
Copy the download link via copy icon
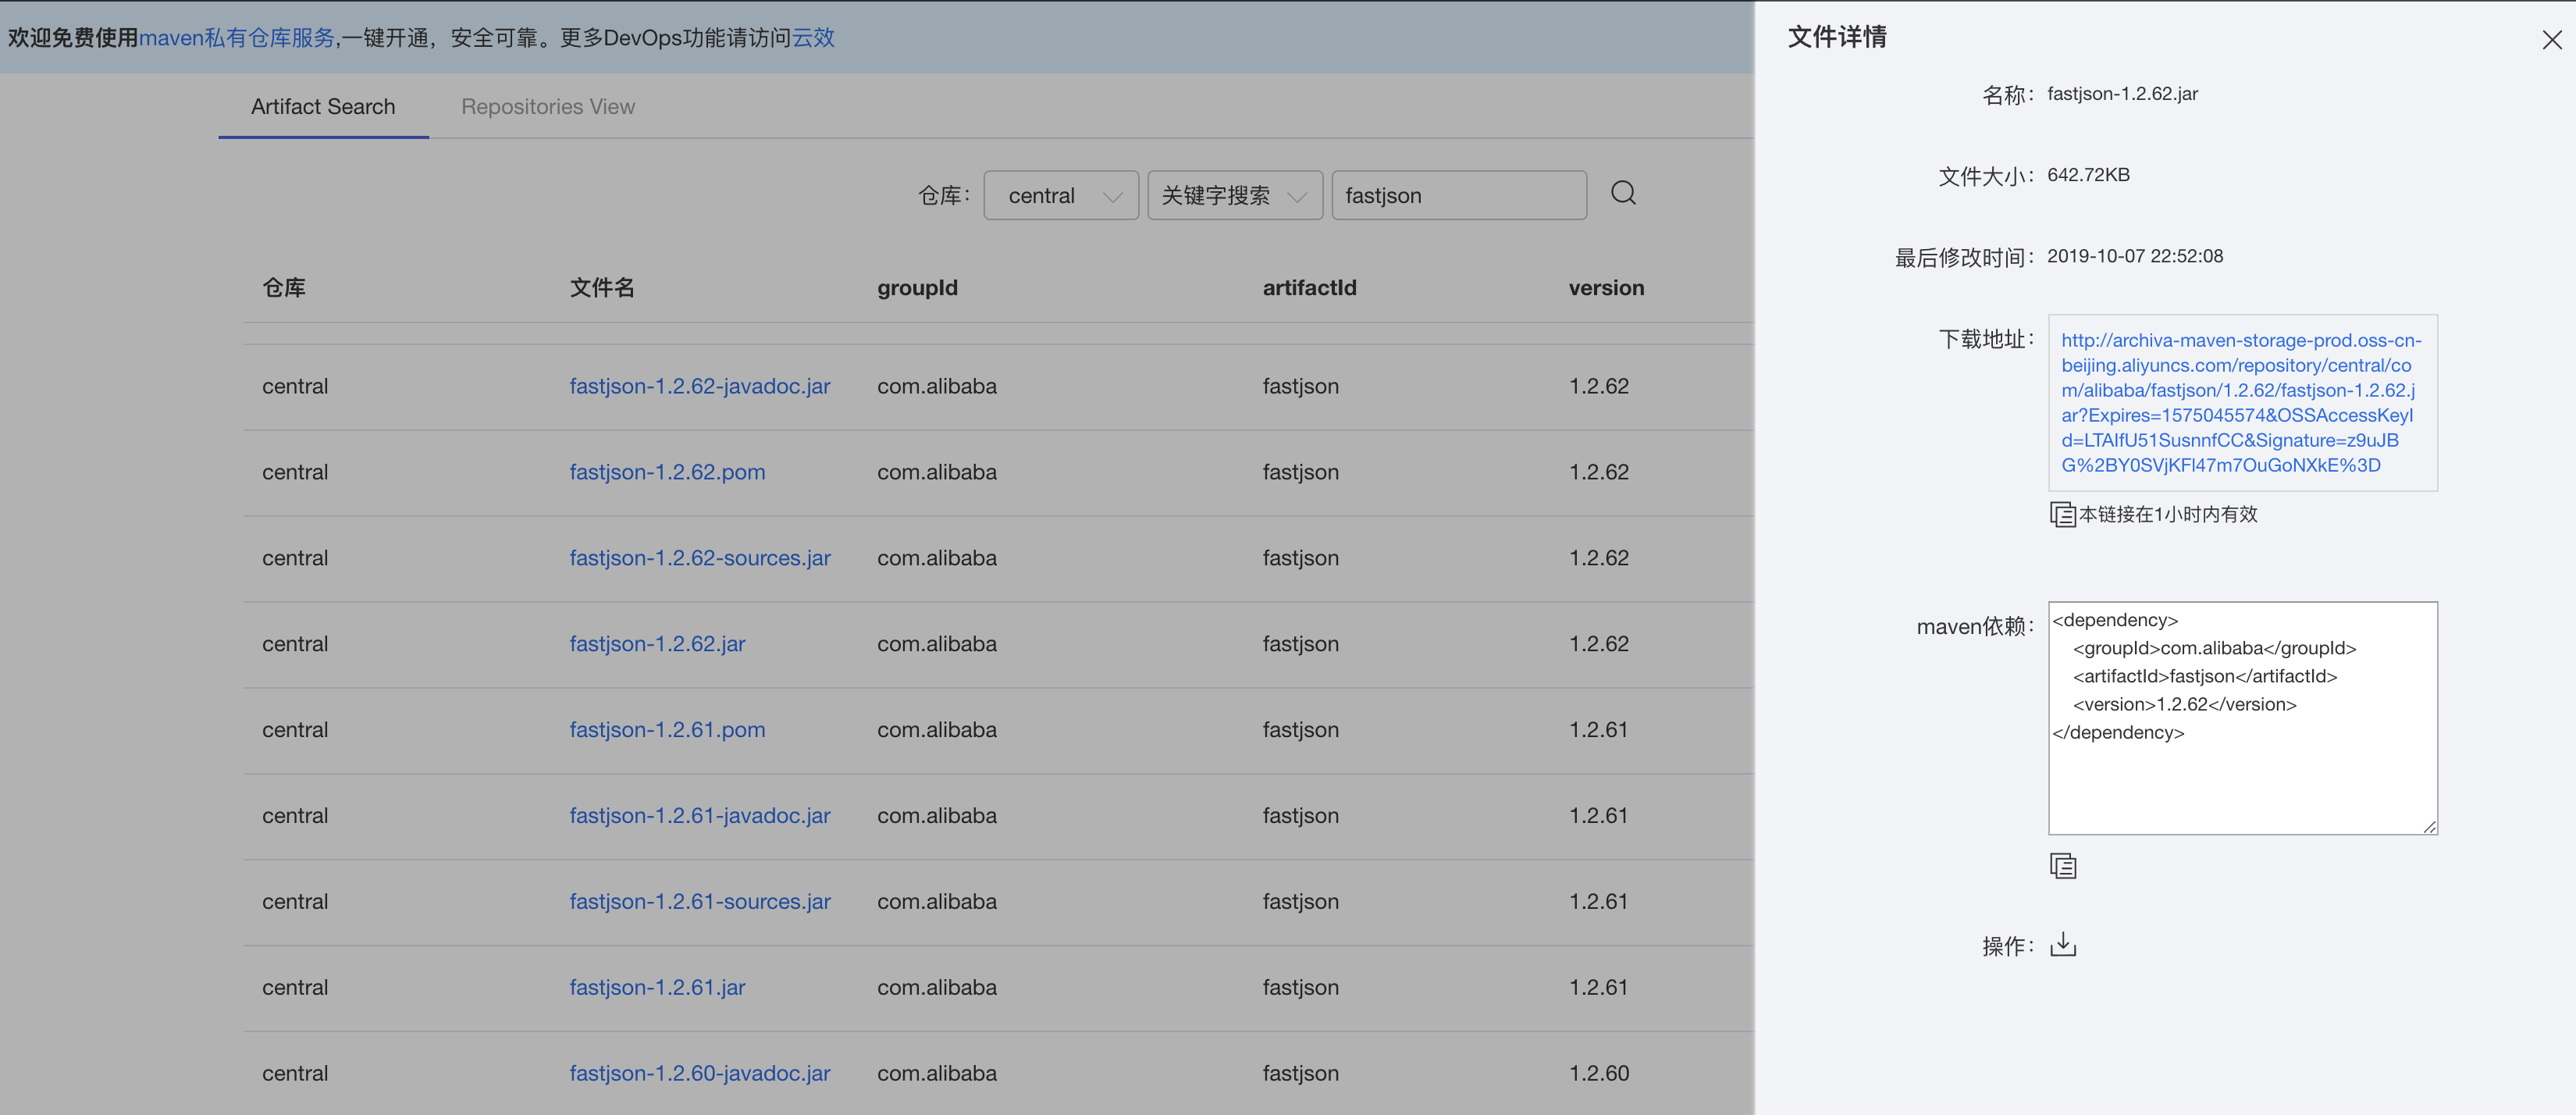[2062, 514]
